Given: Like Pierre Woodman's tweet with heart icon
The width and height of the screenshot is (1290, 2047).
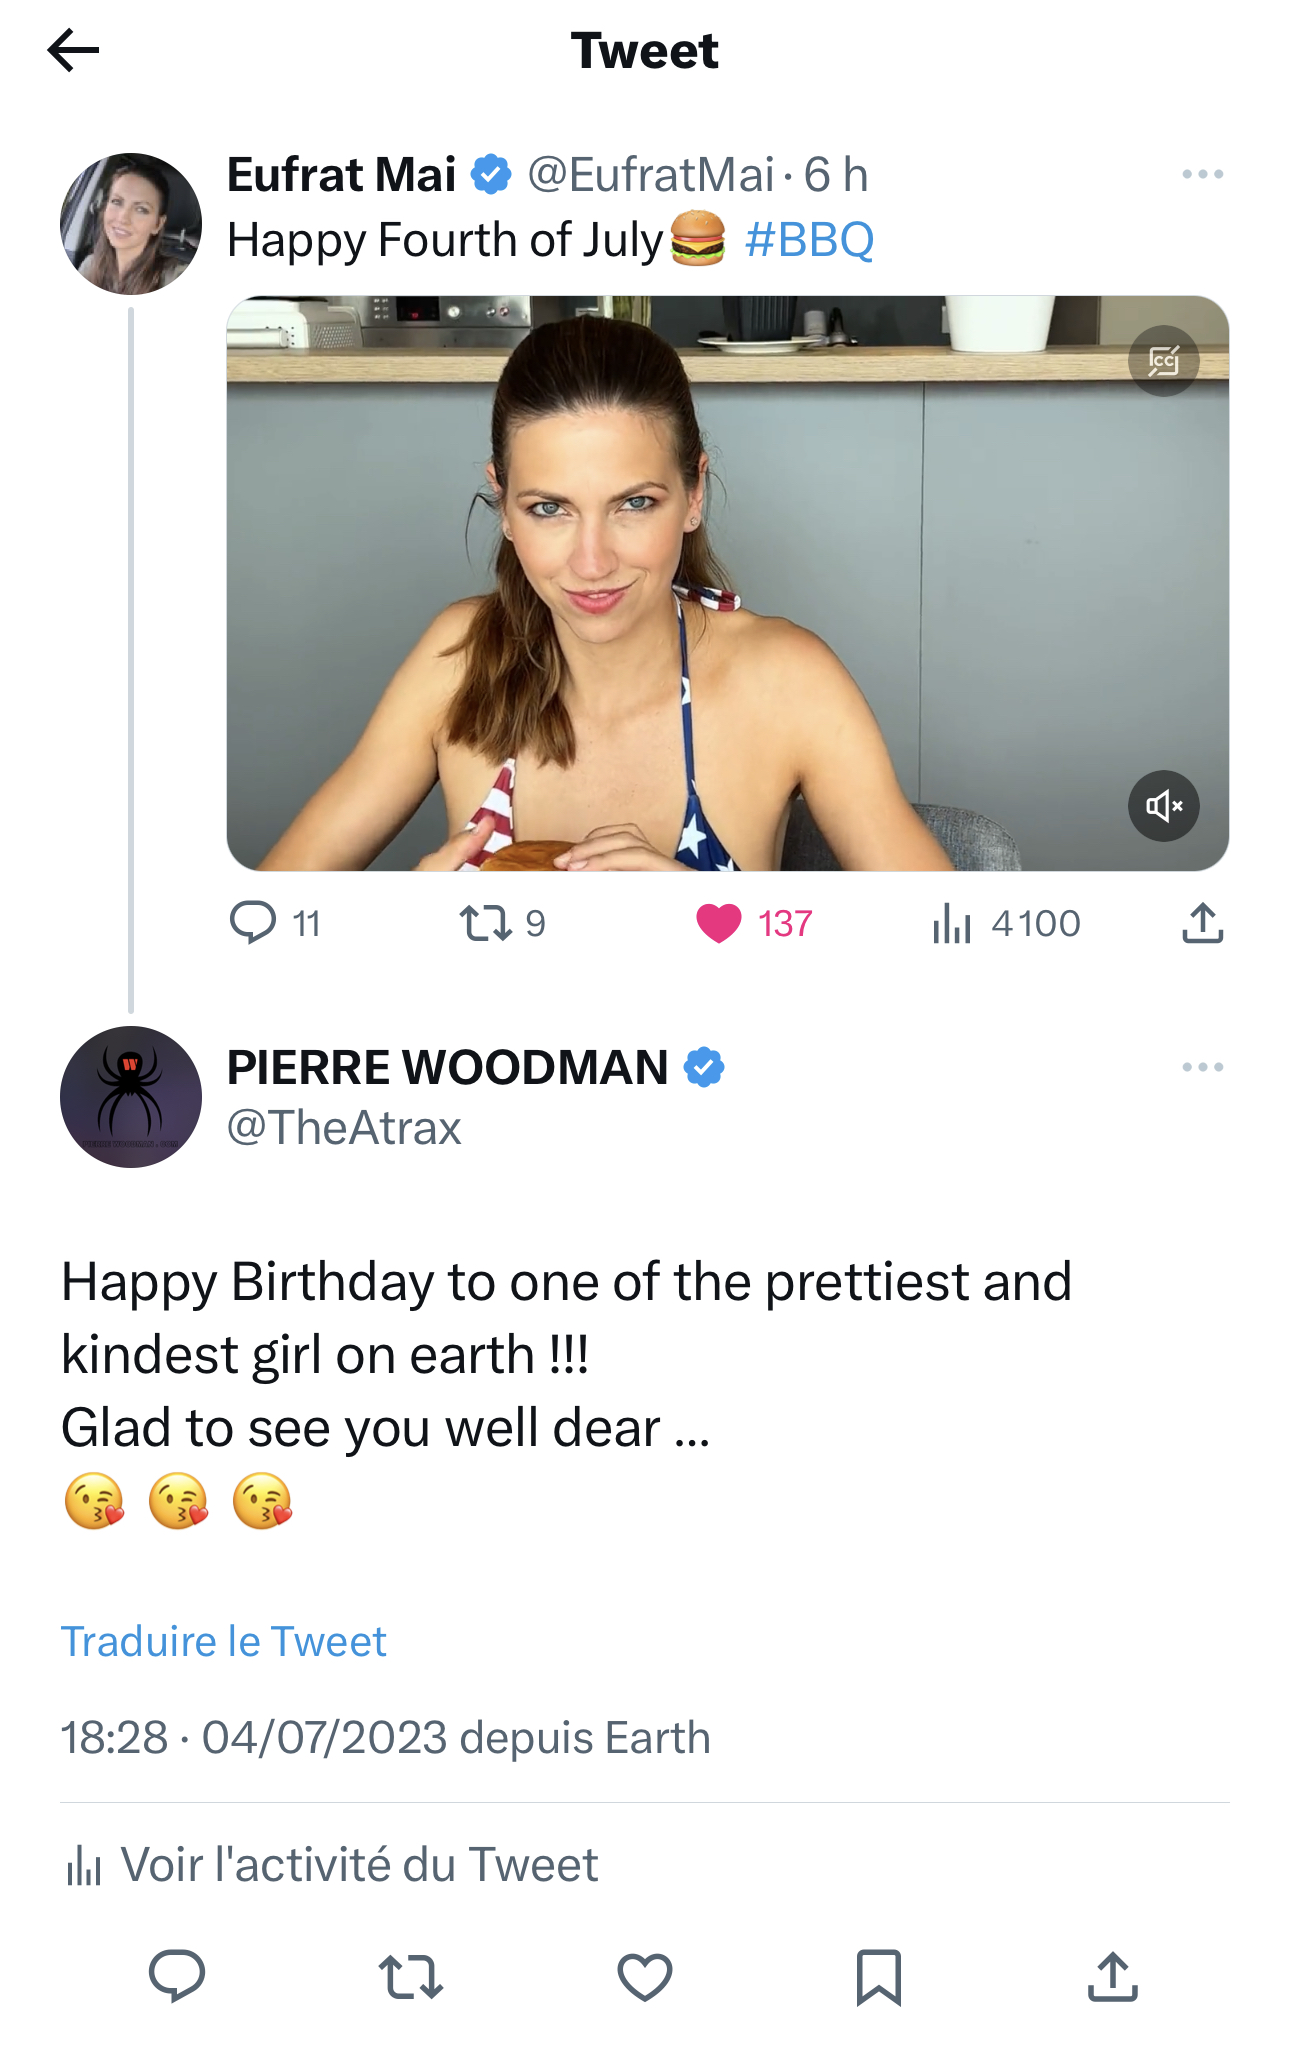Looking at the screenshot, I should pyautogui.click(x=645, y=1977).
